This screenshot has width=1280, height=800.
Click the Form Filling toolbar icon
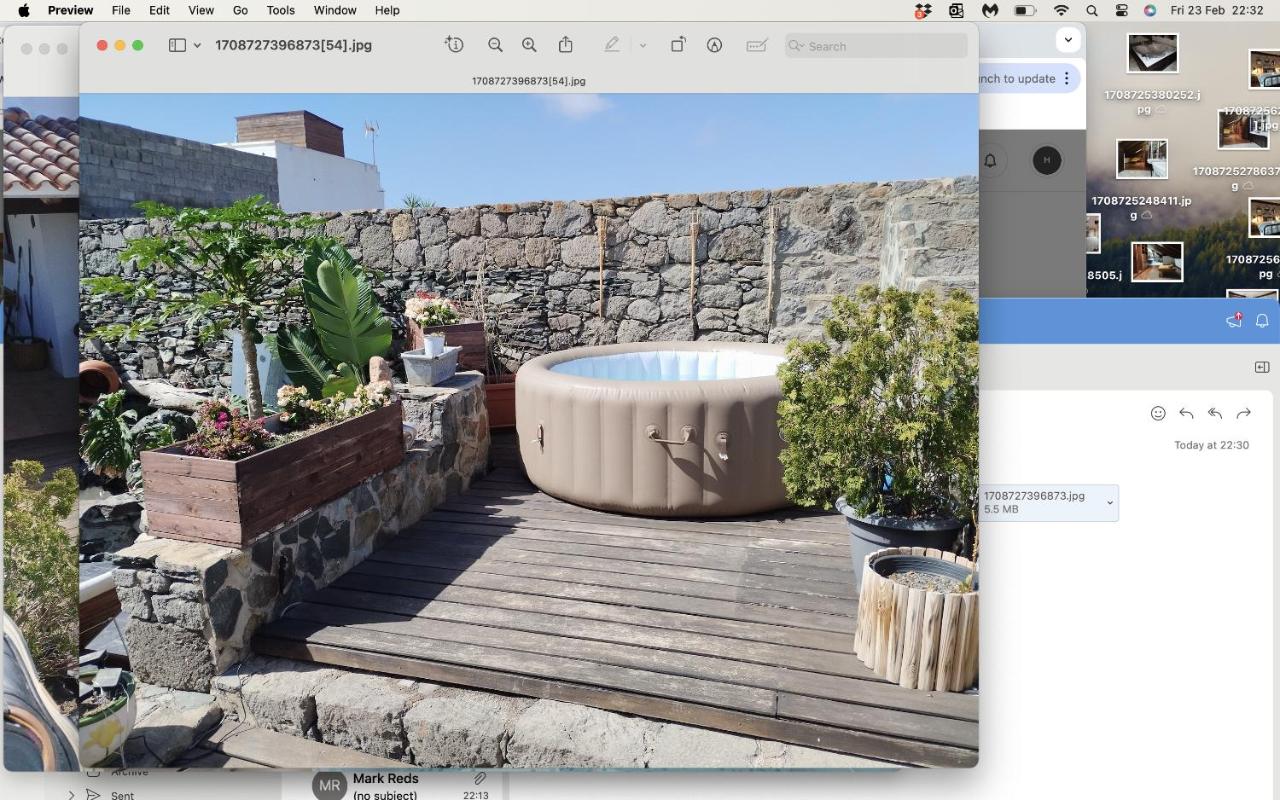coord(757,45)
